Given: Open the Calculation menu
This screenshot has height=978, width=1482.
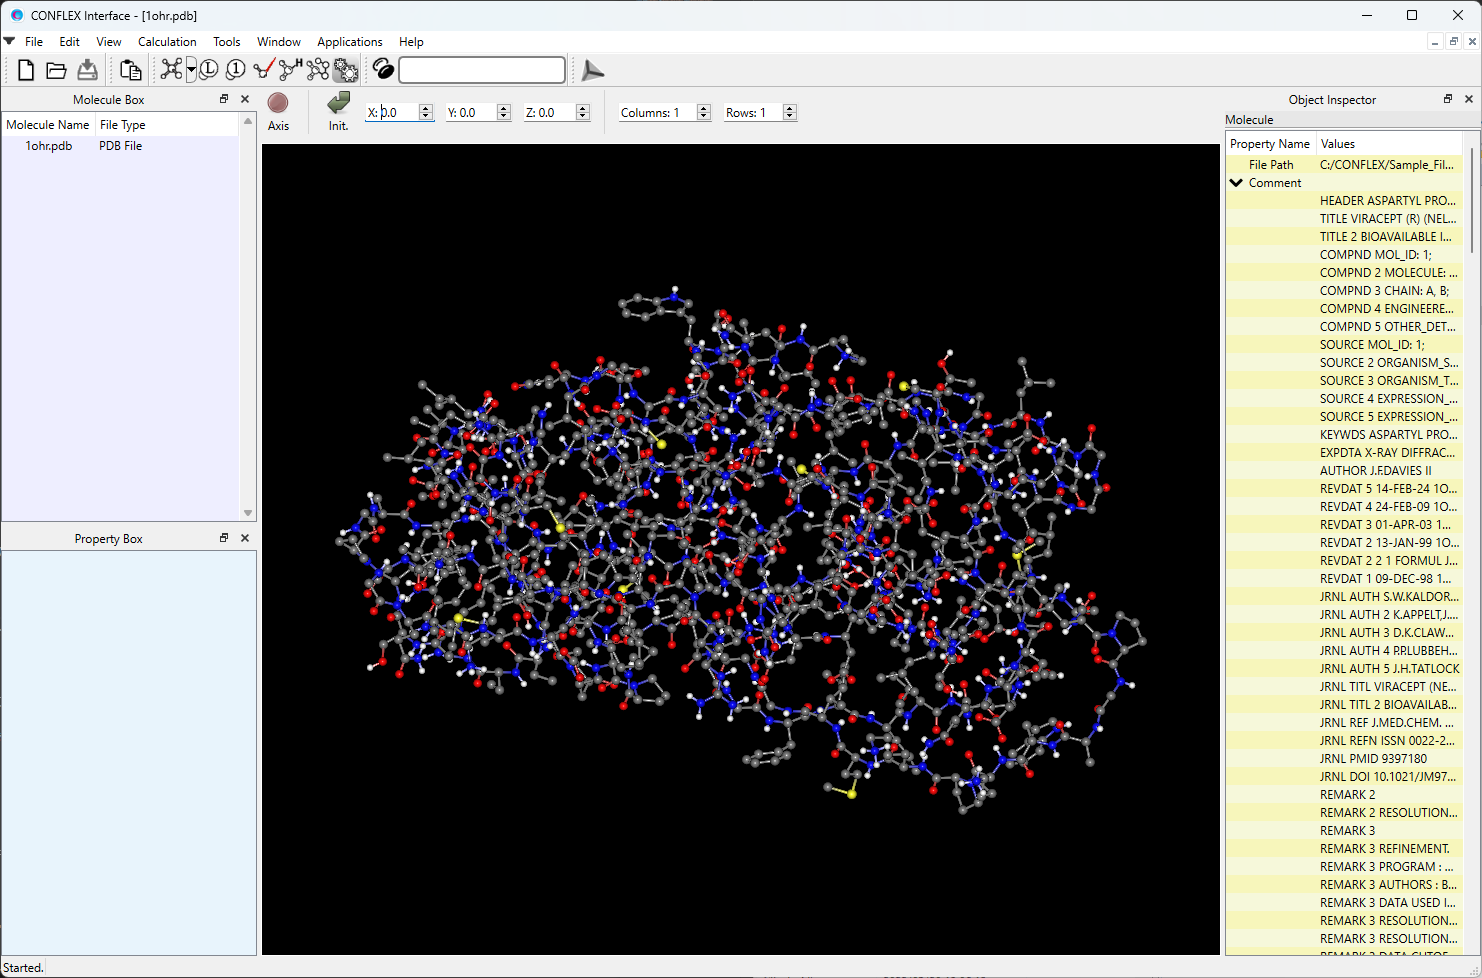Looking at the screenshot, I should pyautogui.click(x=167, y=42).
